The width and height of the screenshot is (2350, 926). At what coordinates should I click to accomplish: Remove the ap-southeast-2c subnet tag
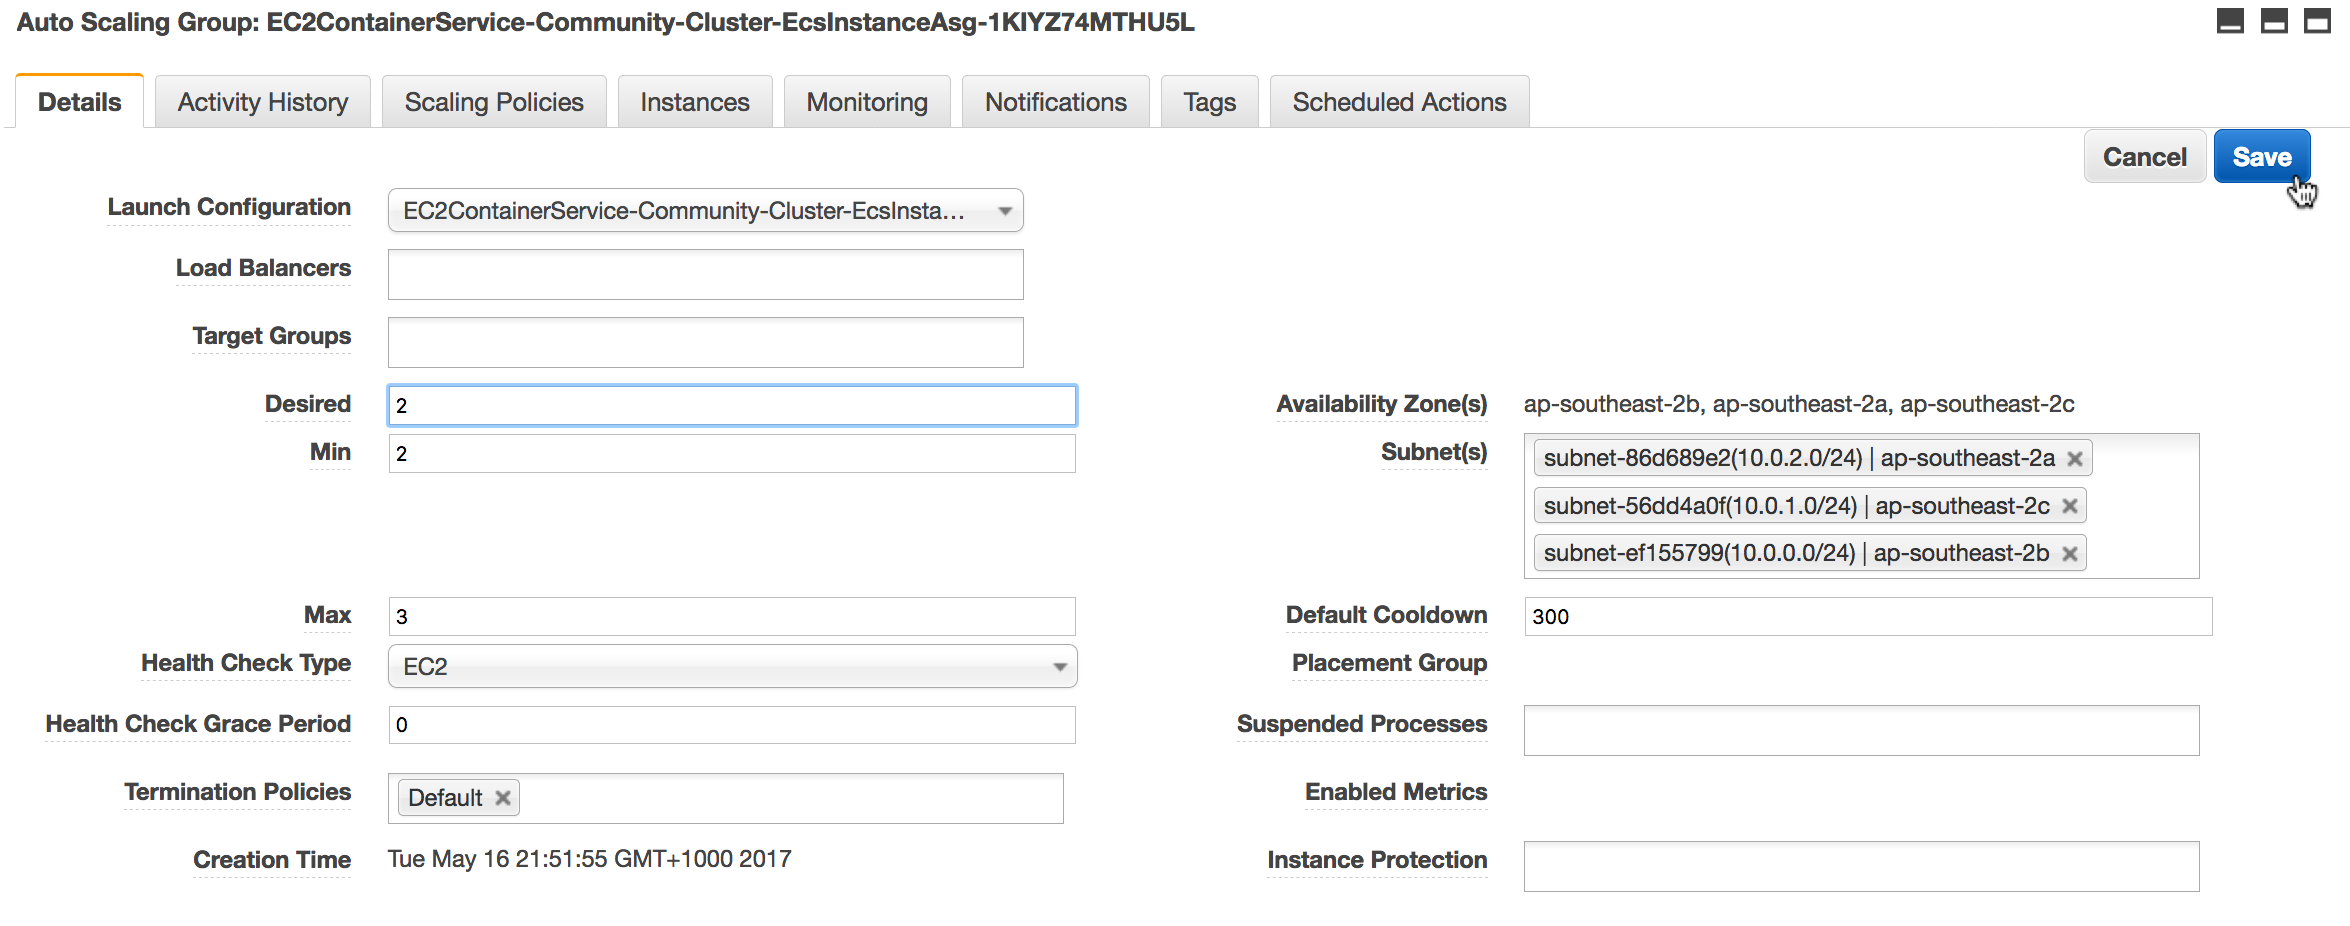point(2070,507)
